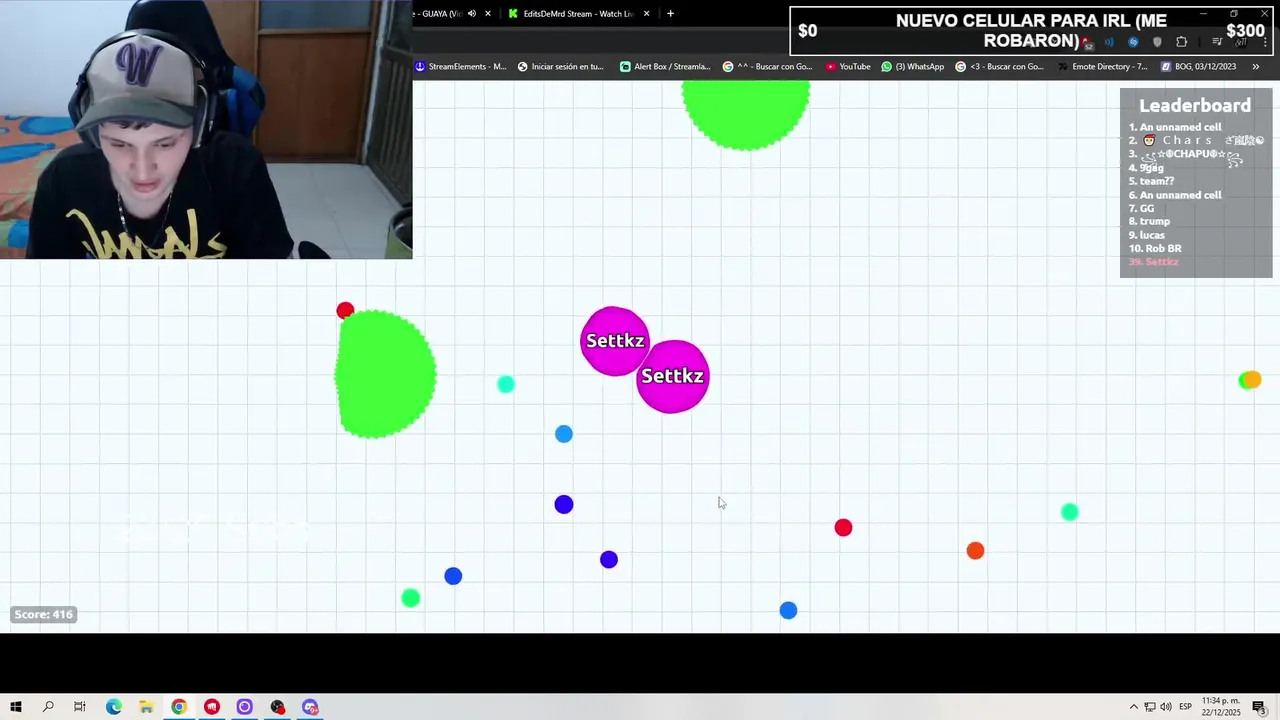Open the clock showing 11:34 p. m.
Image resolution: width=1280 pixels, height=720 pixels.
pyautogui.click(x=1222, y=707)
